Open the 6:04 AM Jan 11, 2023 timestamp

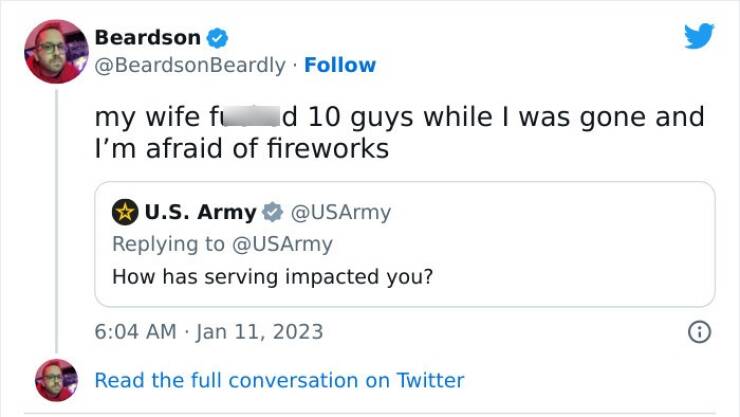pyautogui.click(x=209, y=331)
